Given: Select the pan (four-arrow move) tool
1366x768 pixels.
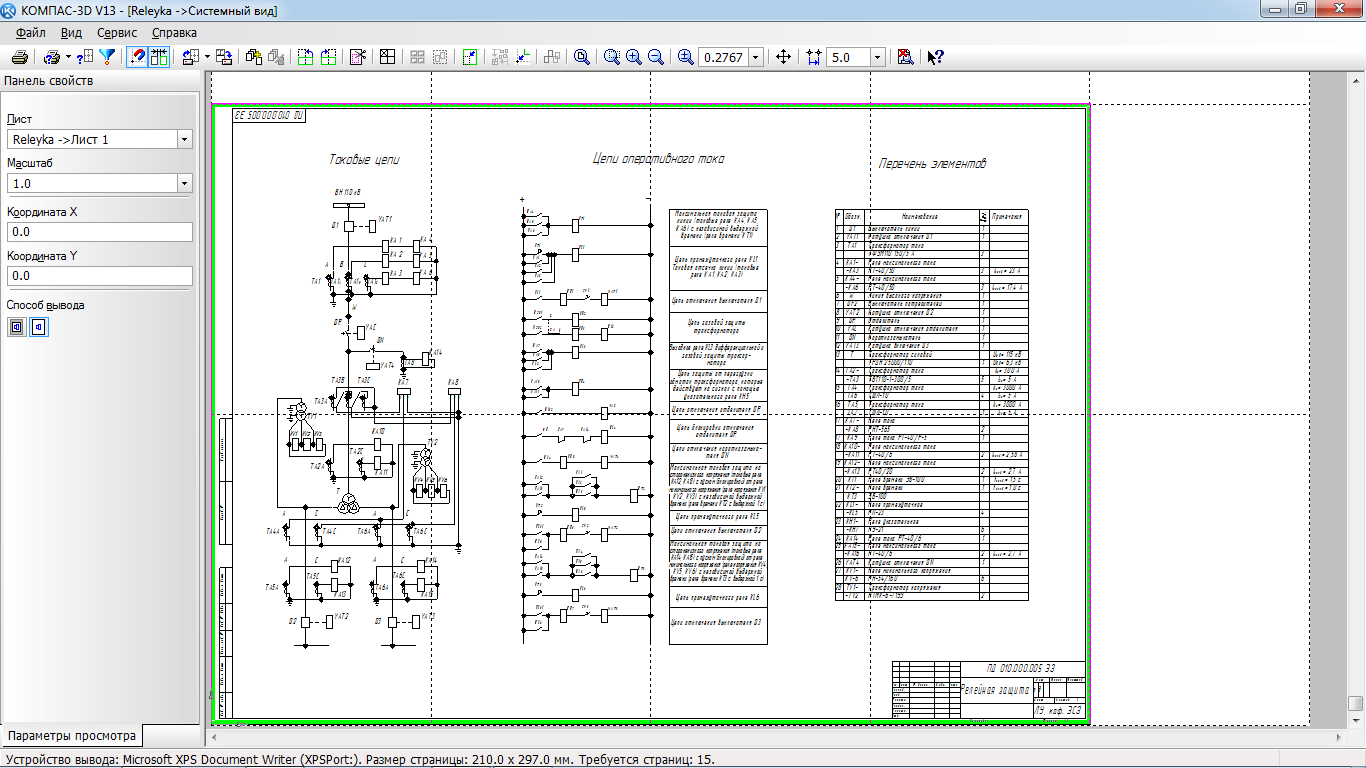Looking at the screenshot, I should coord(783,57).
